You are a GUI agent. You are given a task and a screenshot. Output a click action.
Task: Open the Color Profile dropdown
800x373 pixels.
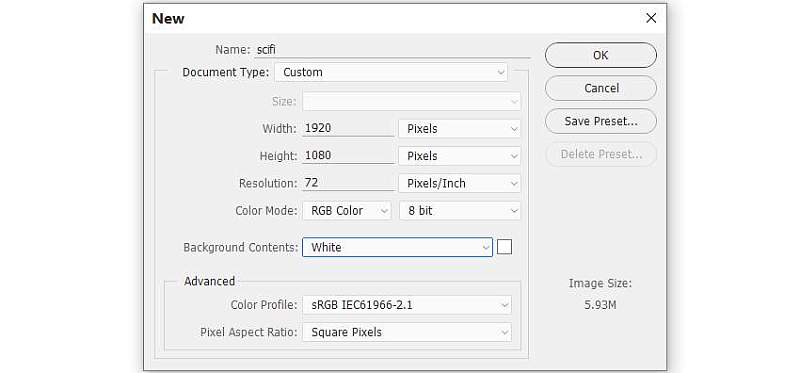[x=407, y=305]
